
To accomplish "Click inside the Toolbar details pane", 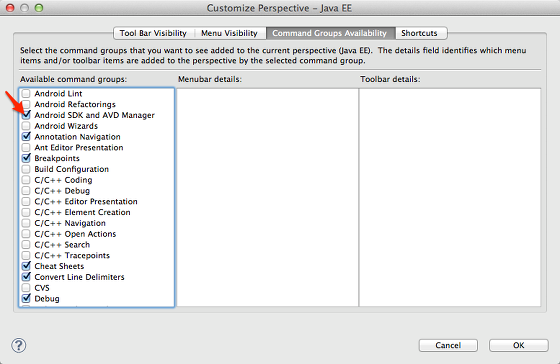I will (x=450, y=197).
